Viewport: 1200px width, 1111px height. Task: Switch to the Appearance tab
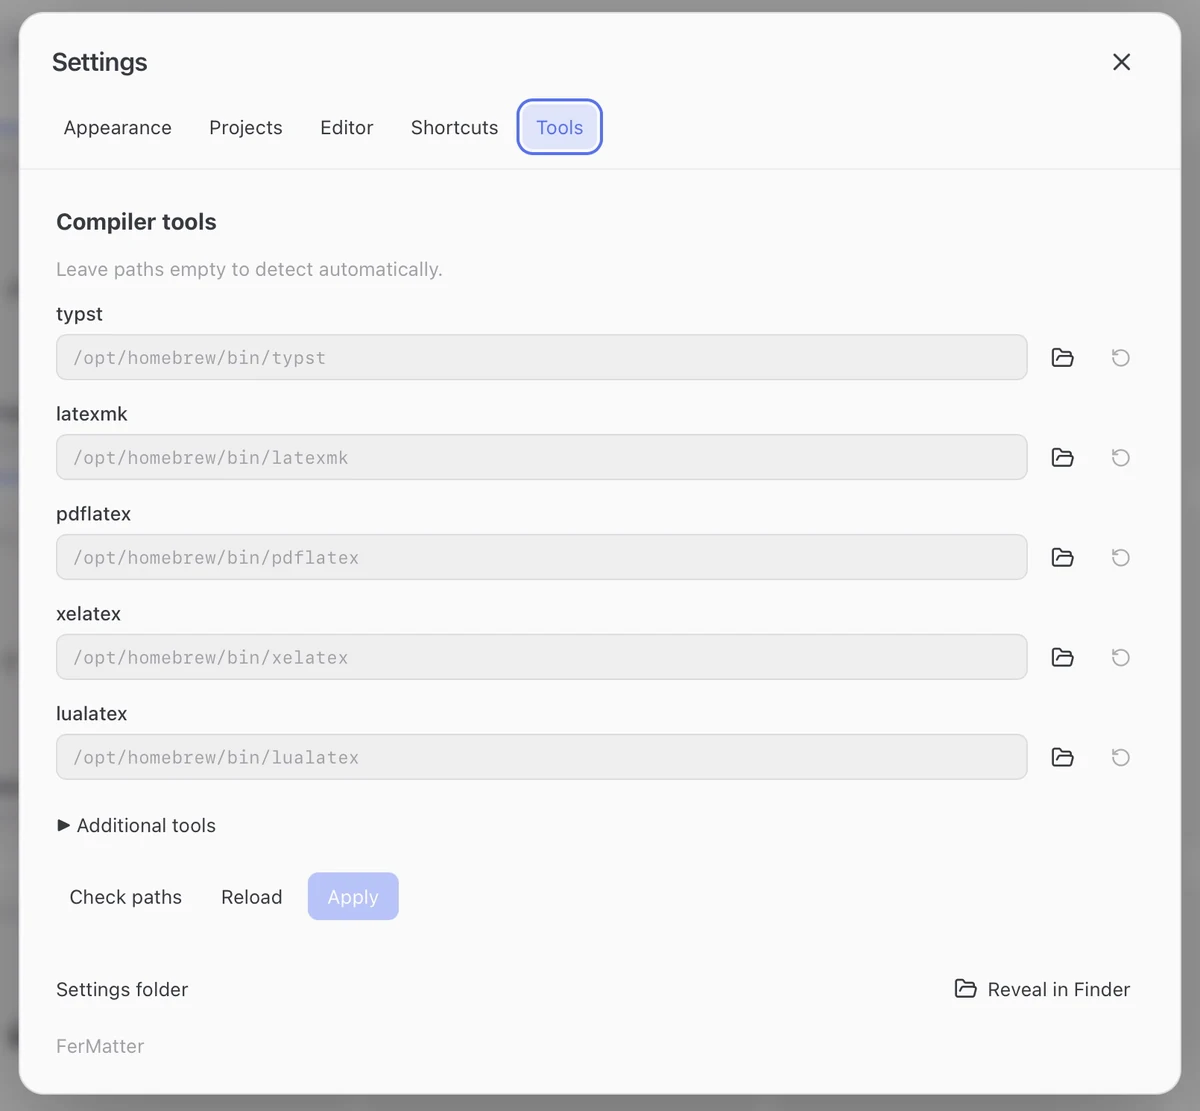117,128
